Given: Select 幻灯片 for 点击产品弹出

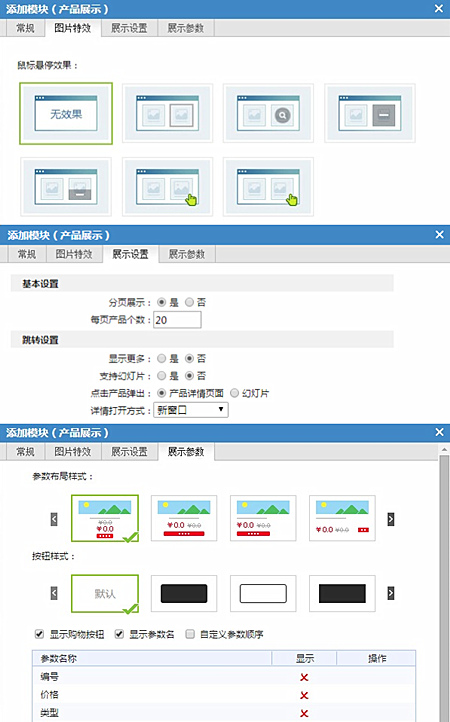Looking at the screenshot, I should (x=234, y=393).
